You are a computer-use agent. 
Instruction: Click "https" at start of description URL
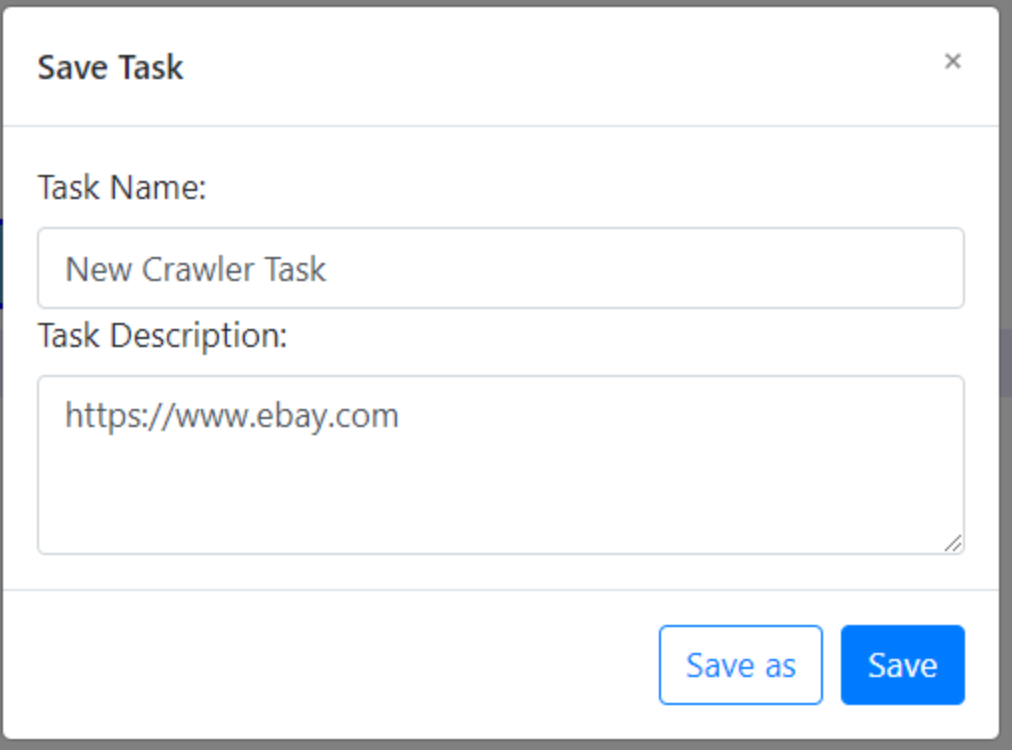coord(103,416)
